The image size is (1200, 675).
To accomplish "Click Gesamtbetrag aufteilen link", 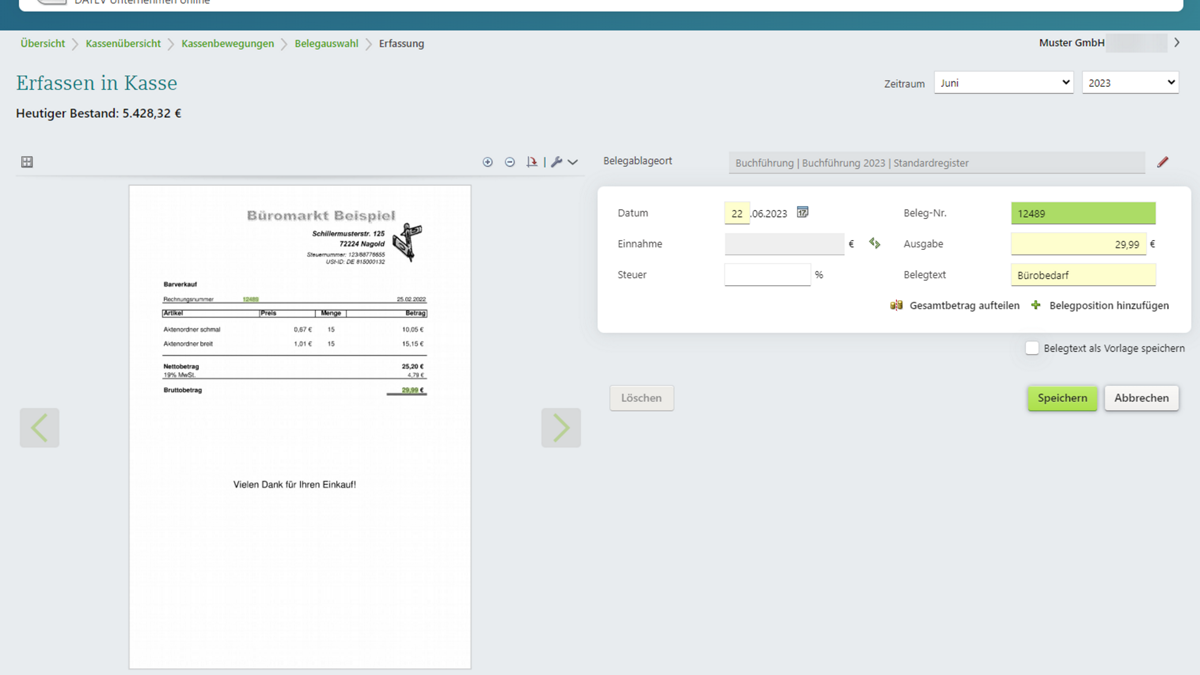I will click(x=965, y=305).
